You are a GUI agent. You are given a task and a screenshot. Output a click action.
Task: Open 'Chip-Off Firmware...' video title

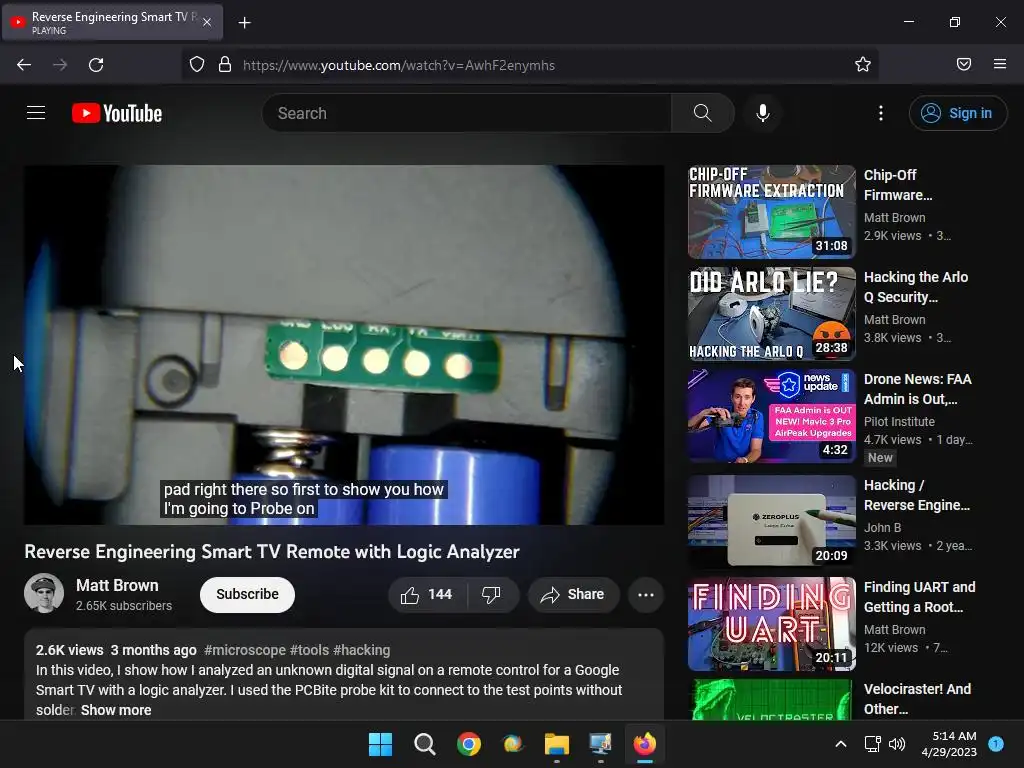[898, 185]
